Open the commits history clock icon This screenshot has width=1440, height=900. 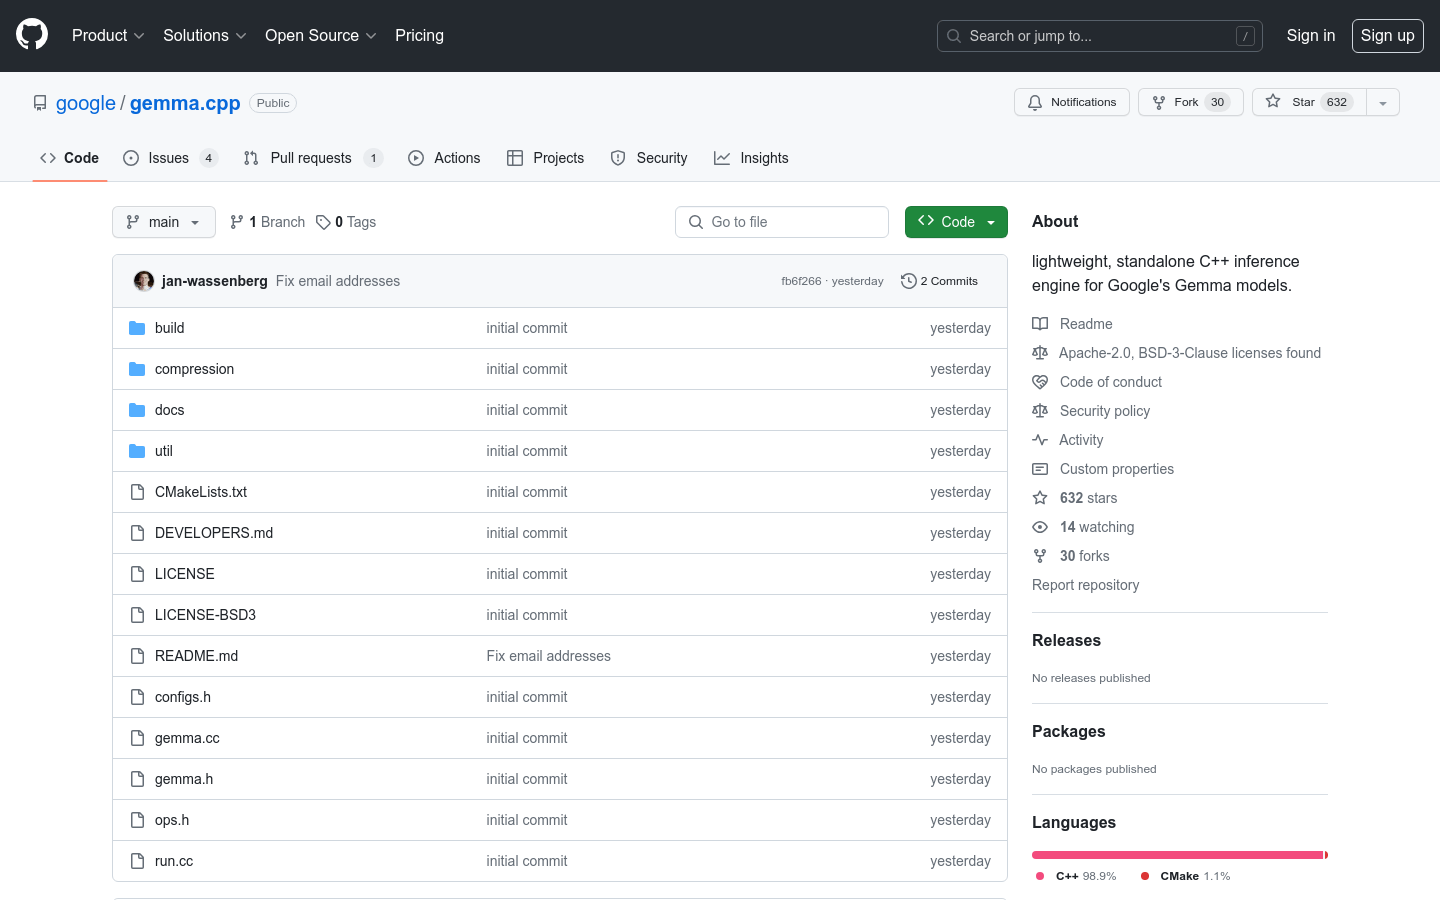908,281
